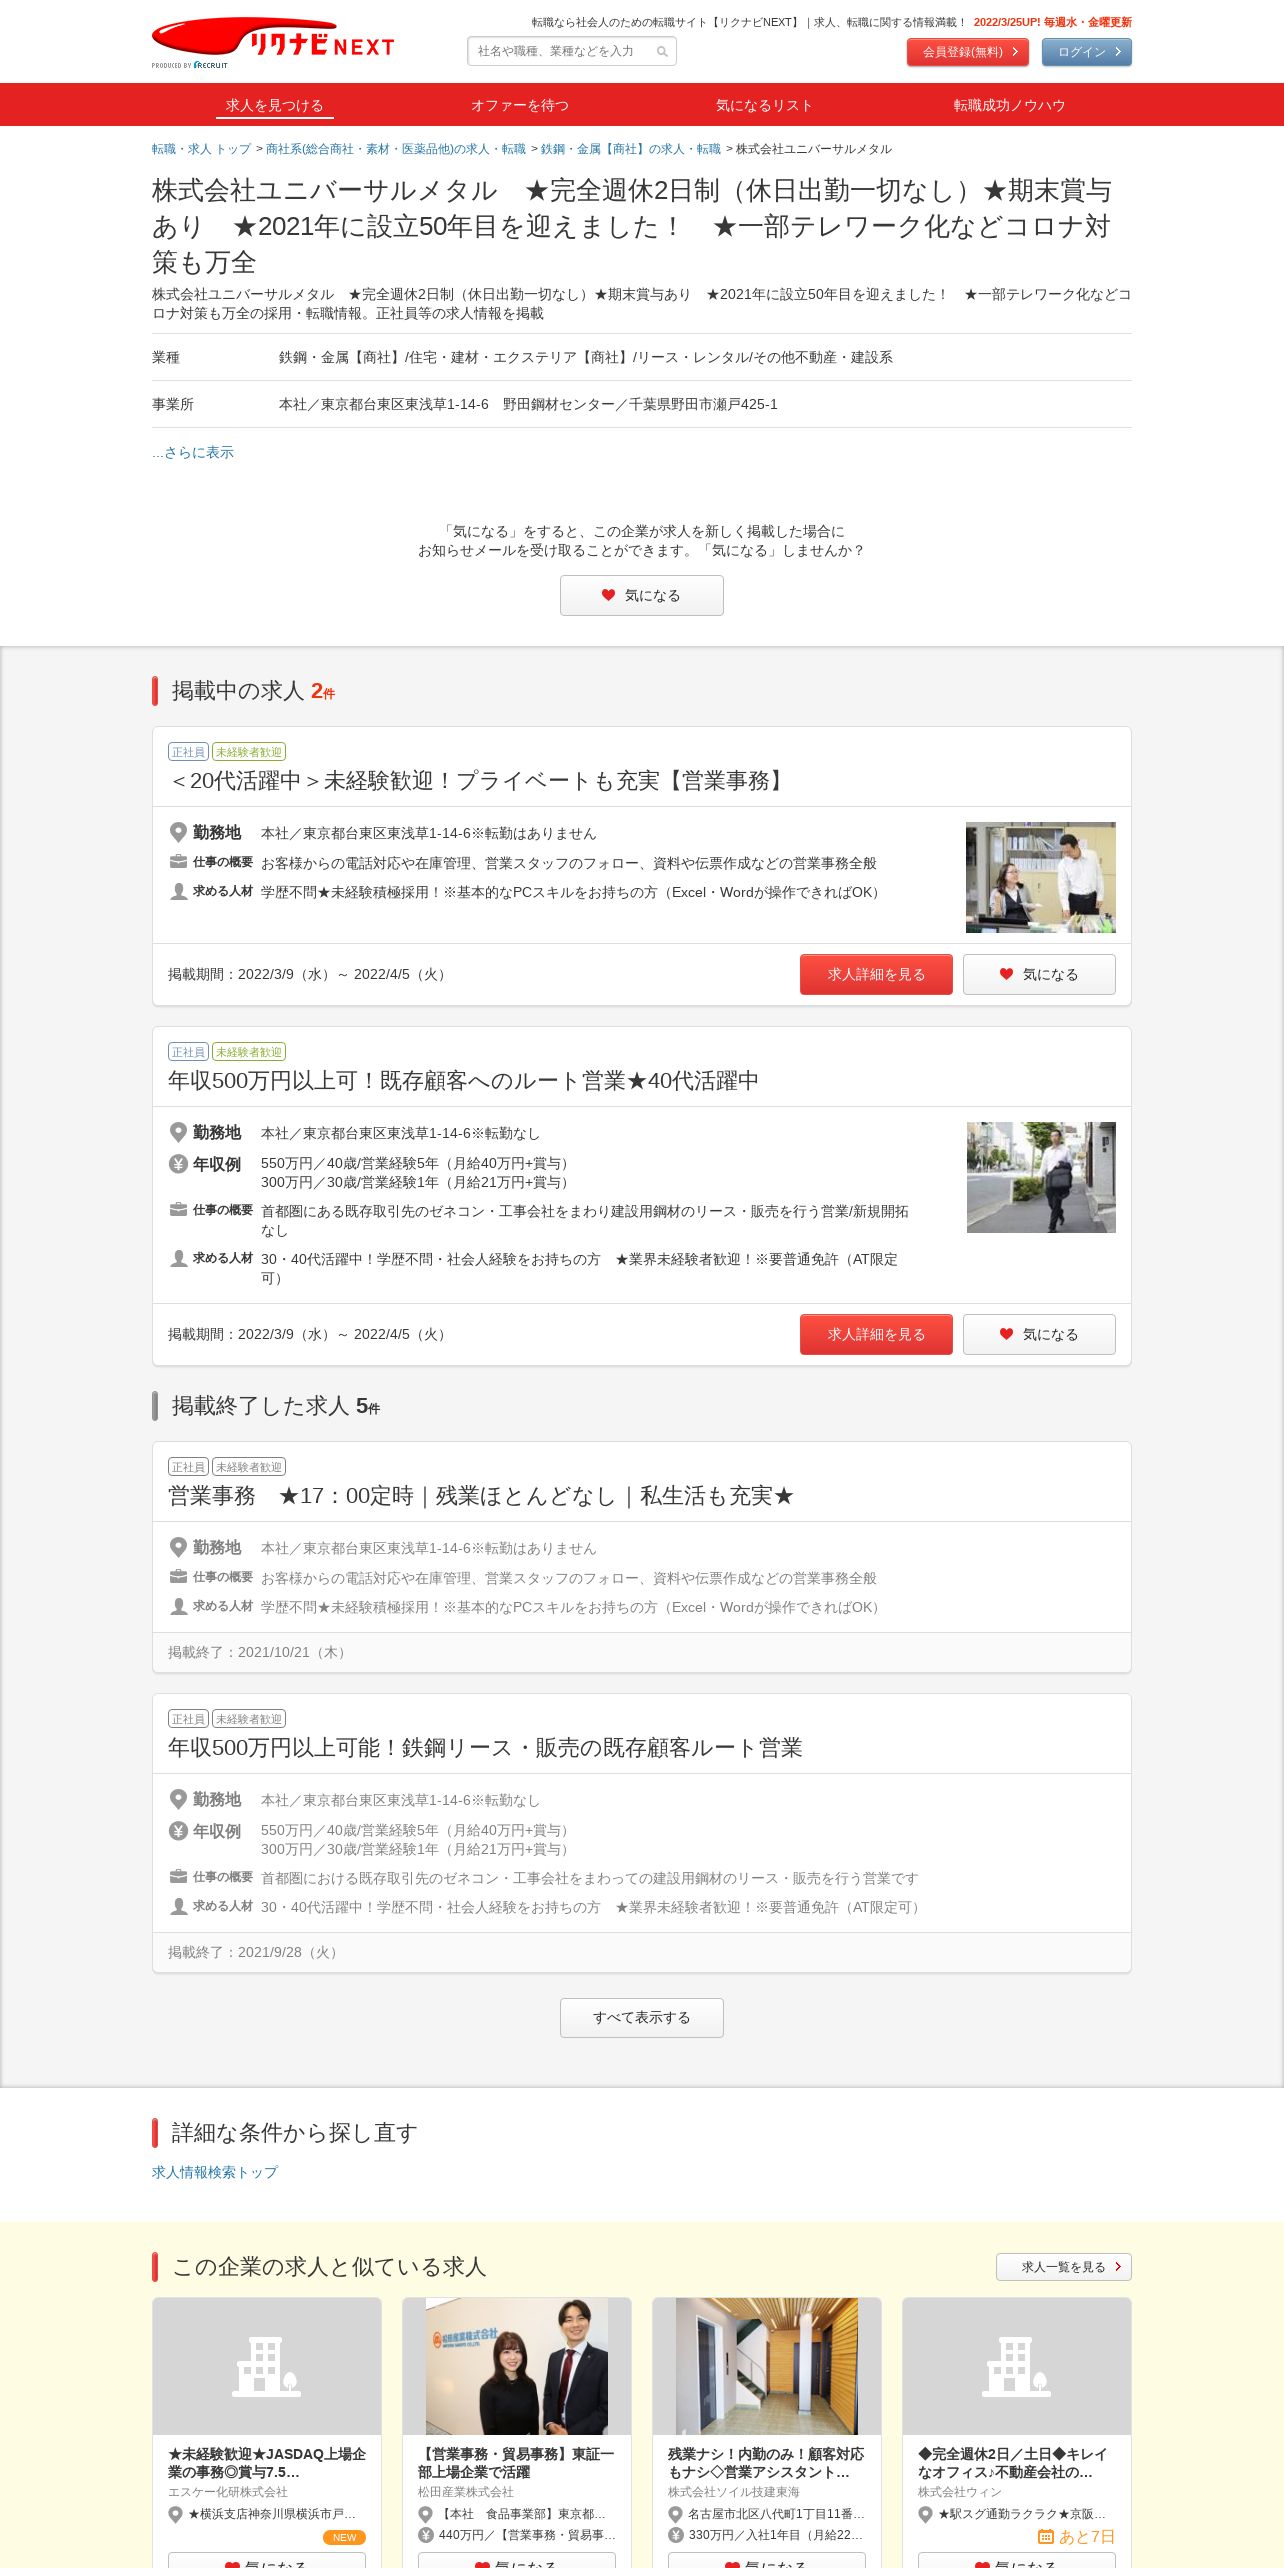Click location pin in ソイル技建東海 card
This screenshot has height=2568, width=1284.
pyautogui.click(x=675, y=2514)
